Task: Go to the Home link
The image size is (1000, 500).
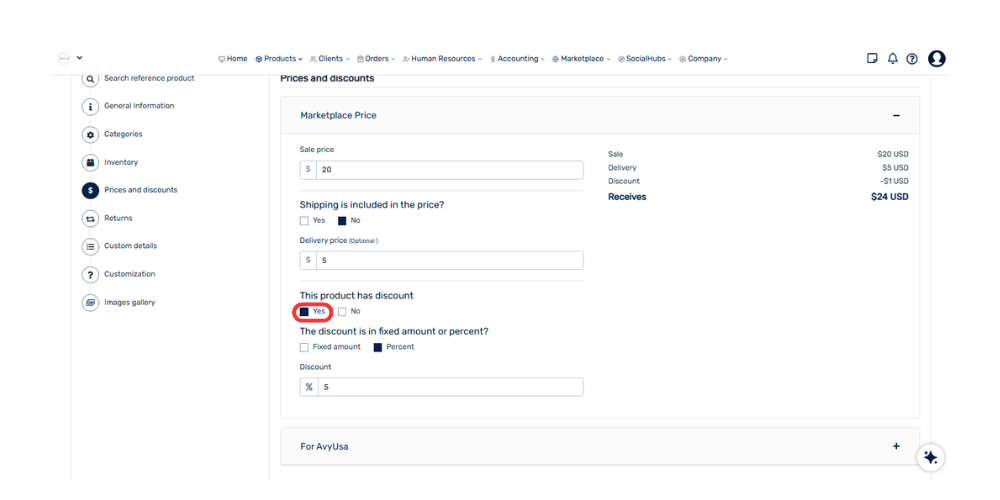Action: click(233, 59)
